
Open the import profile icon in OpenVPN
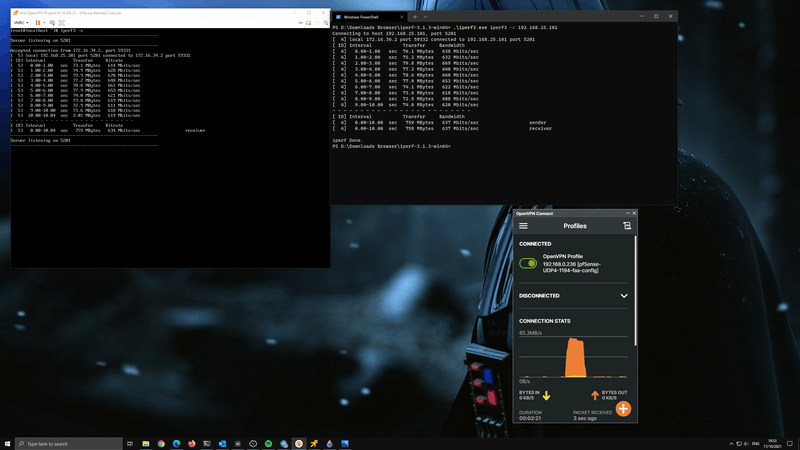tap(627, 226)
